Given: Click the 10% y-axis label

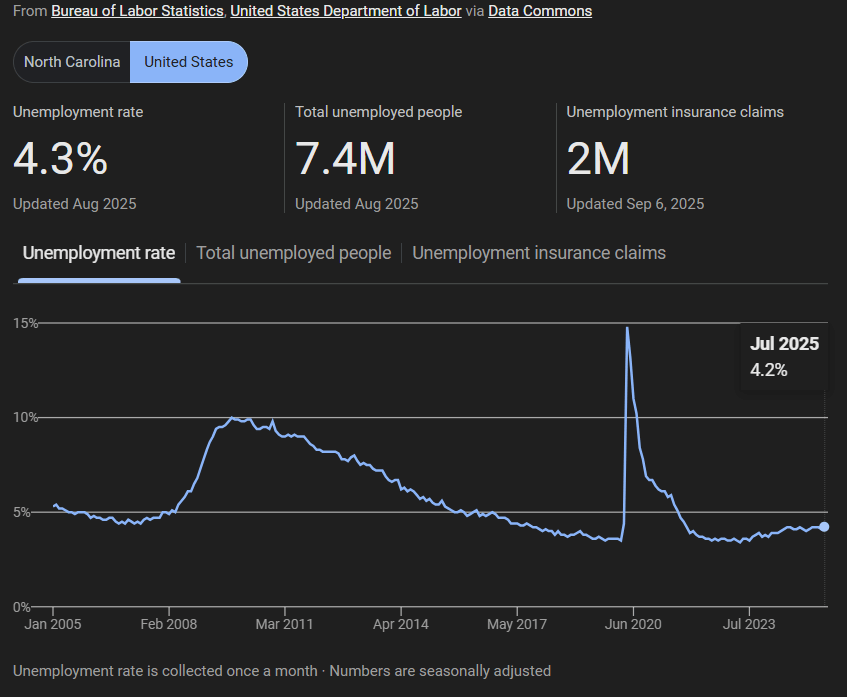Looking at the screenshot, I should [26, 417].
